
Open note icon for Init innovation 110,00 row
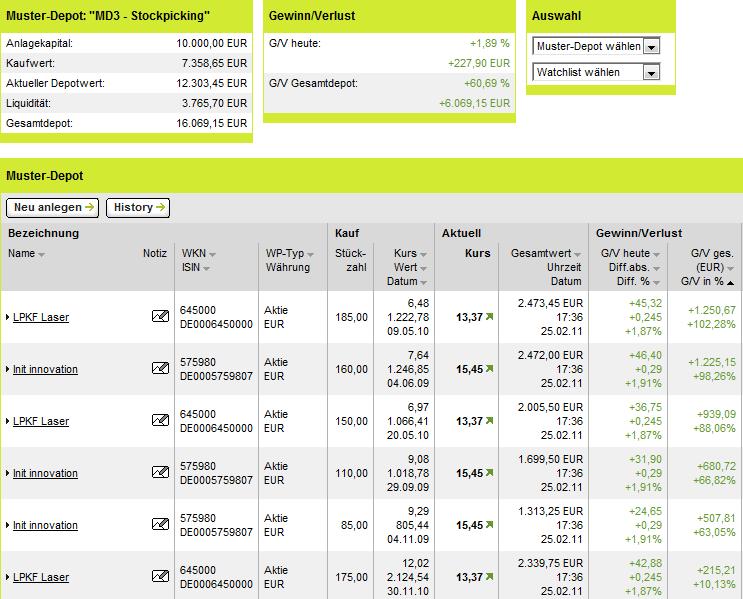point(160,472)
